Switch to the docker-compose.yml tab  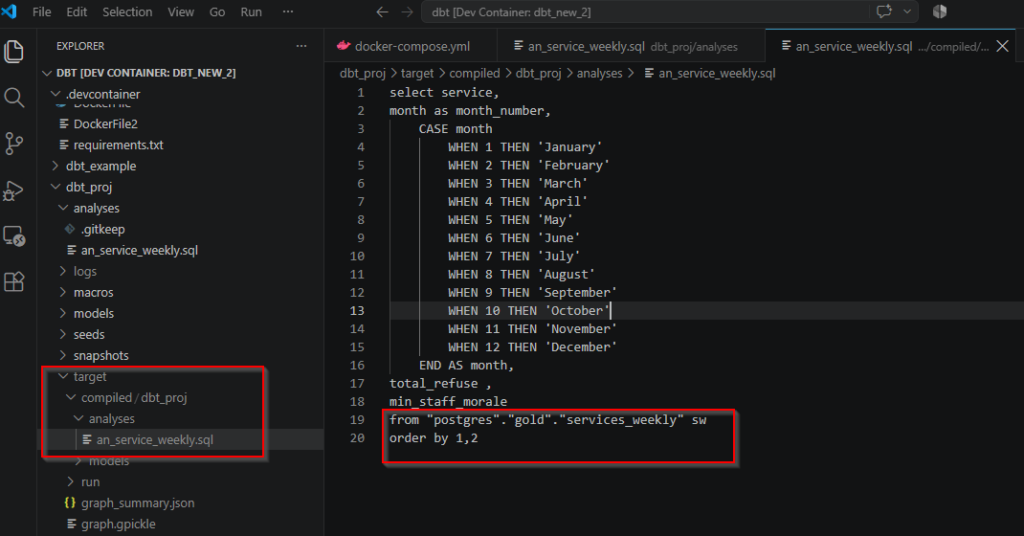click(x=411, y=46)
